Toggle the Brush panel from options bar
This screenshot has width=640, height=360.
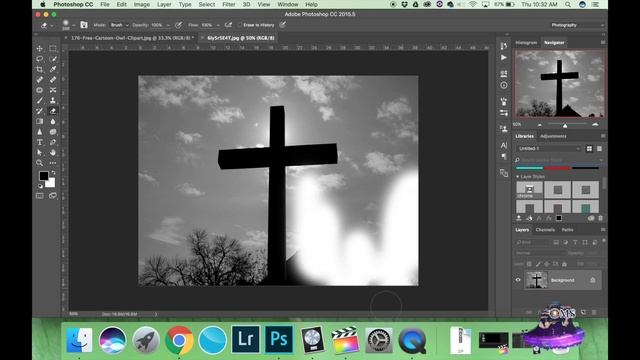(84, 25)
